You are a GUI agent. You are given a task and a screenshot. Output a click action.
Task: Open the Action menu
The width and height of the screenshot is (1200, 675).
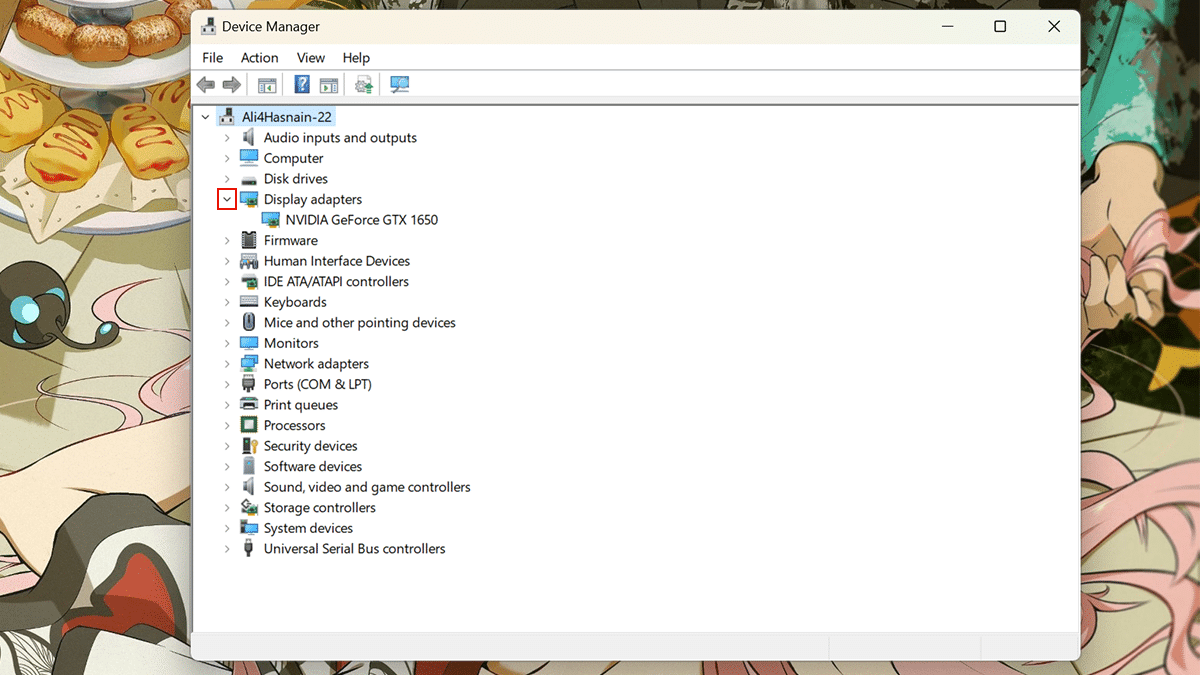(x=259, y=58)
